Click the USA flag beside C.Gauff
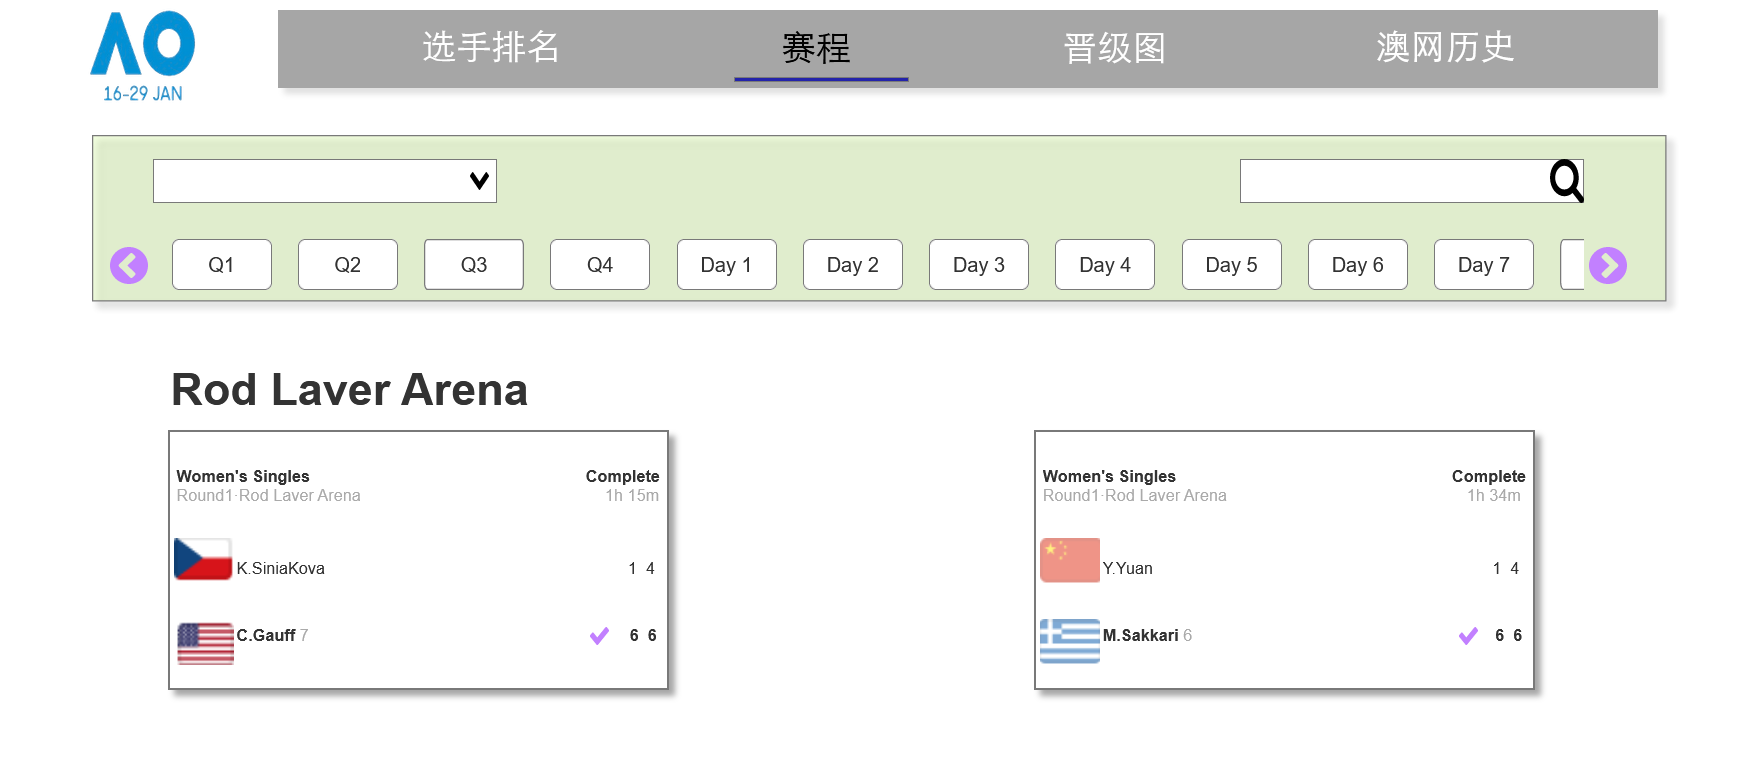 click(x=205, y=643)
